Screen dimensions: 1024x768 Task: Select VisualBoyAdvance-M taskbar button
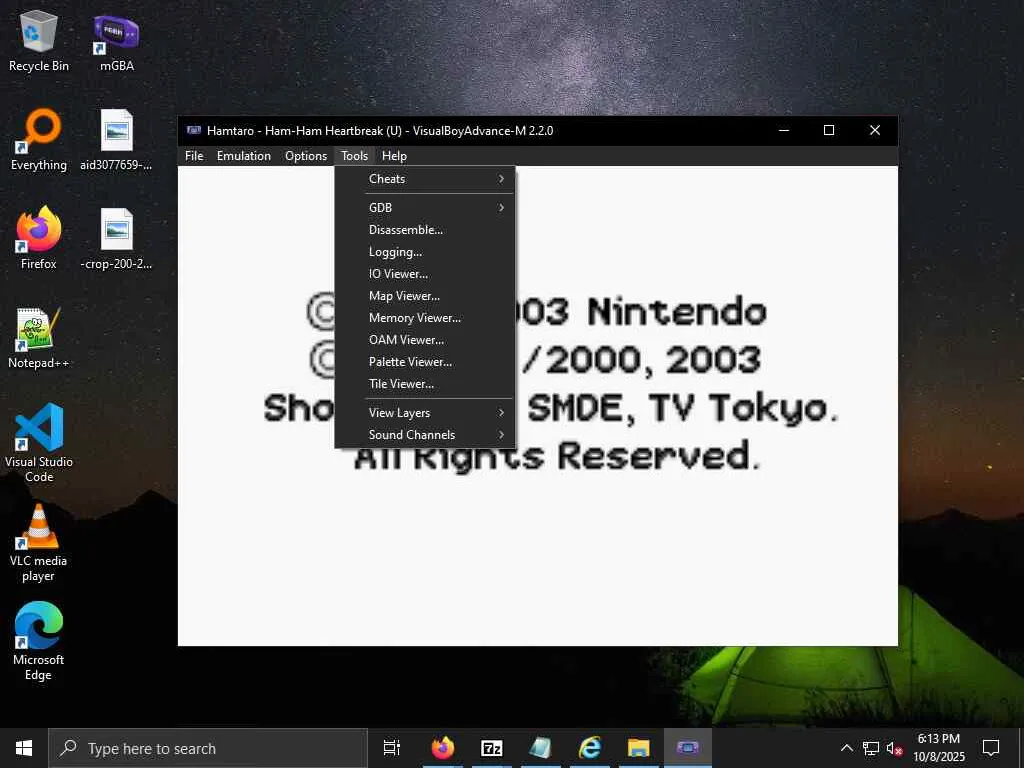tap(688, 748)
